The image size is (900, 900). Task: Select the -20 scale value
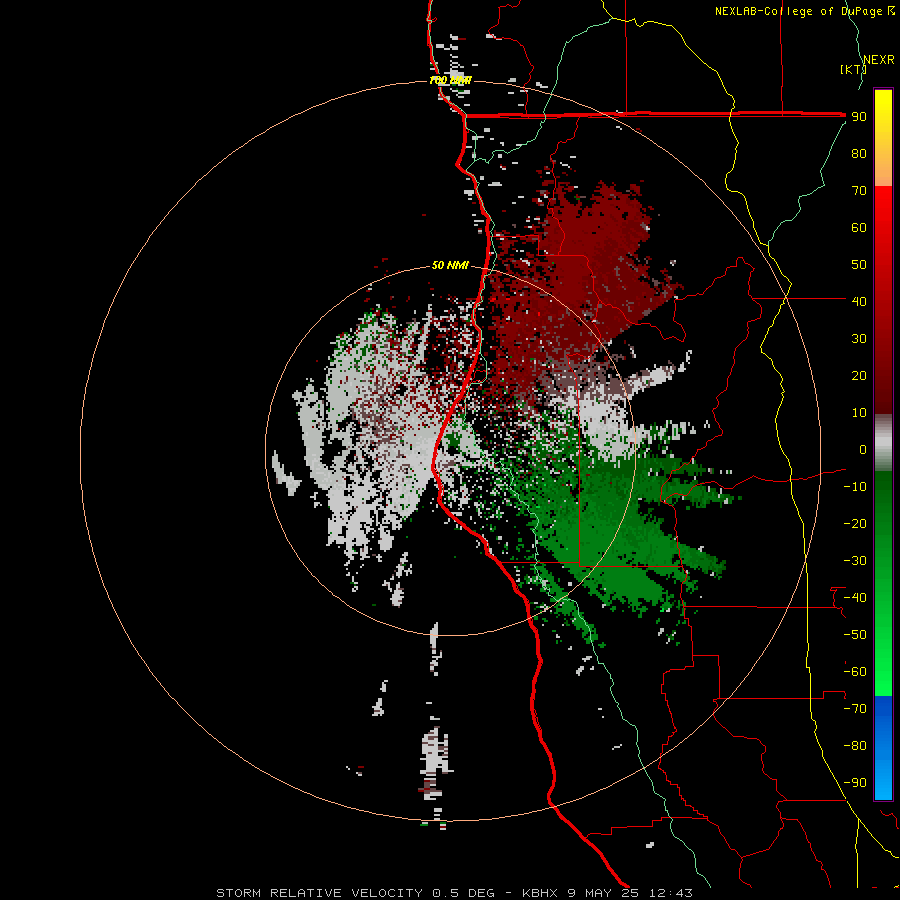click(x=855, y=523)
